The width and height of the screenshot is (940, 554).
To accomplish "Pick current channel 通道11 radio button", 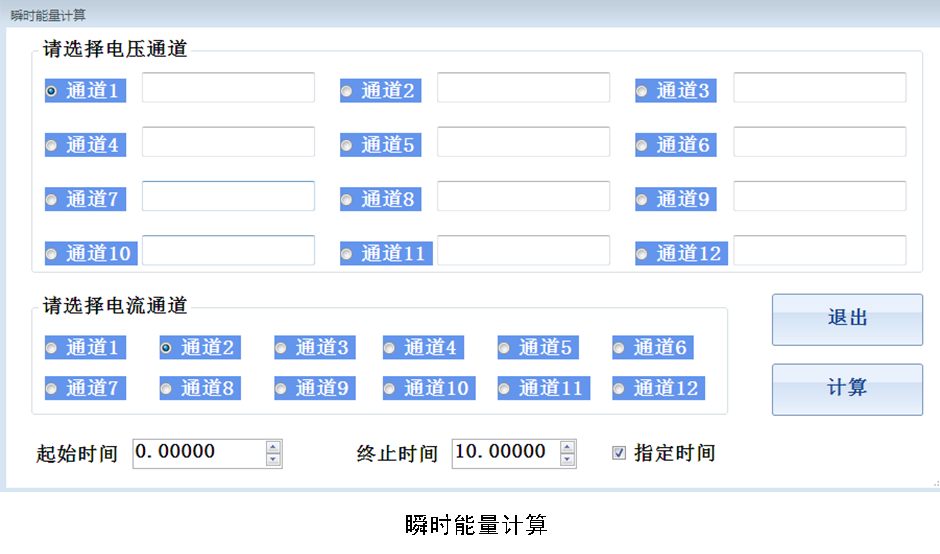I will pos(504,388).
